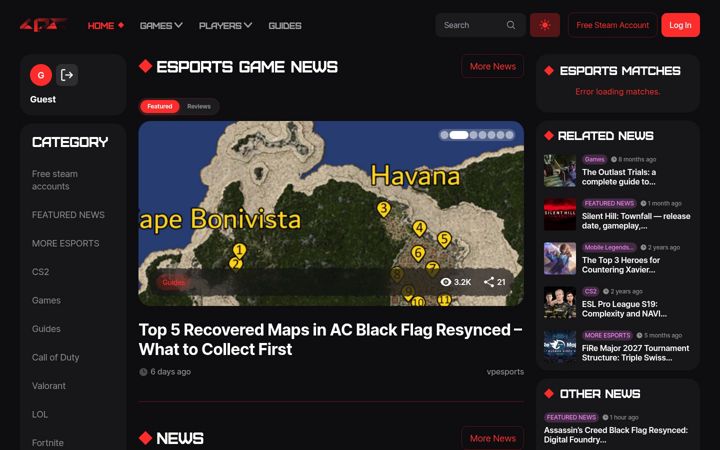
Task: Toggle light theme with sun icon
Action: pos(545,25)
